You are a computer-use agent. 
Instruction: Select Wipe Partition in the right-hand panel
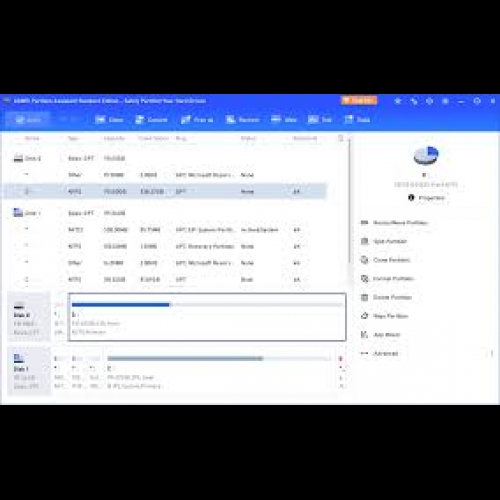click(385, 316)
